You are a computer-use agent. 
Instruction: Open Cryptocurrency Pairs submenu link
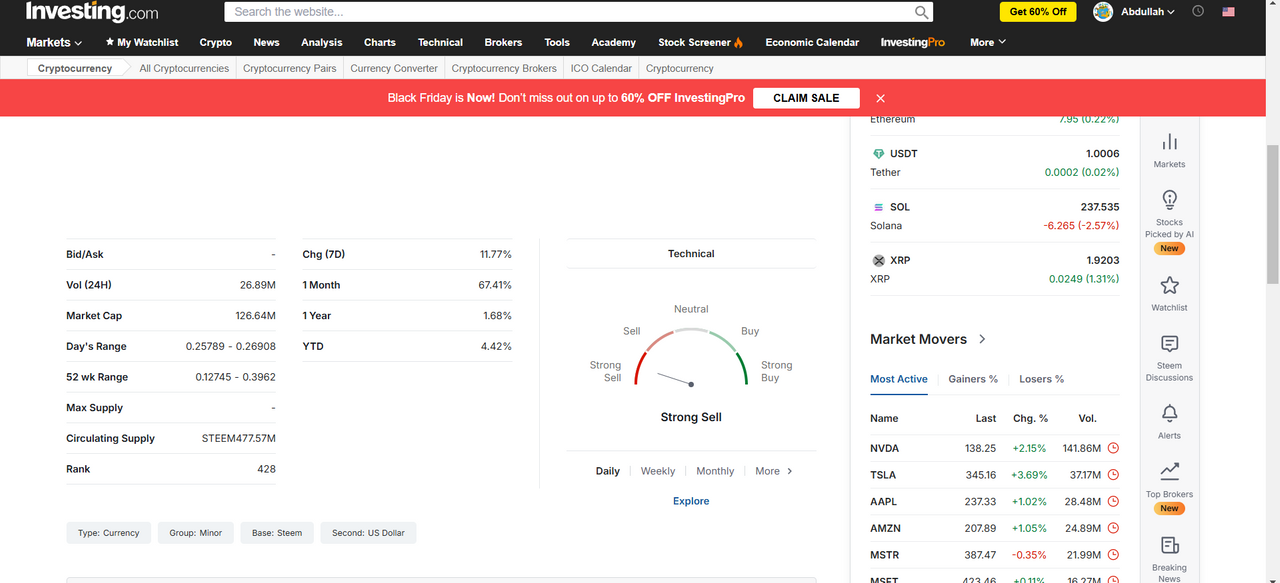(x=290, y=68)
